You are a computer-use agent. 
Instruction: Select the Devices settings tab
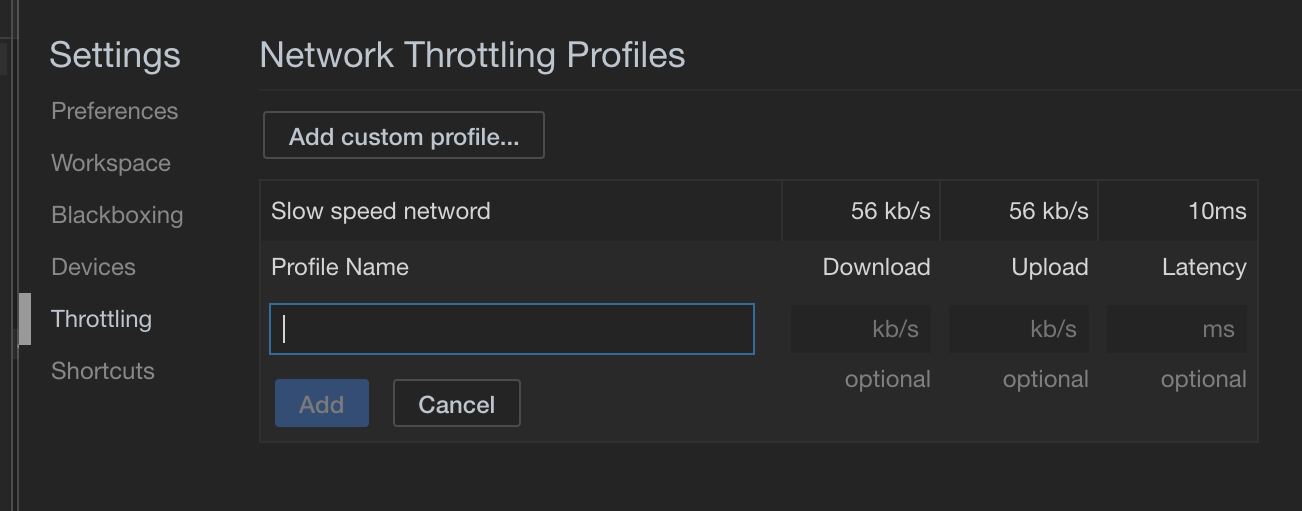[93, 267]
